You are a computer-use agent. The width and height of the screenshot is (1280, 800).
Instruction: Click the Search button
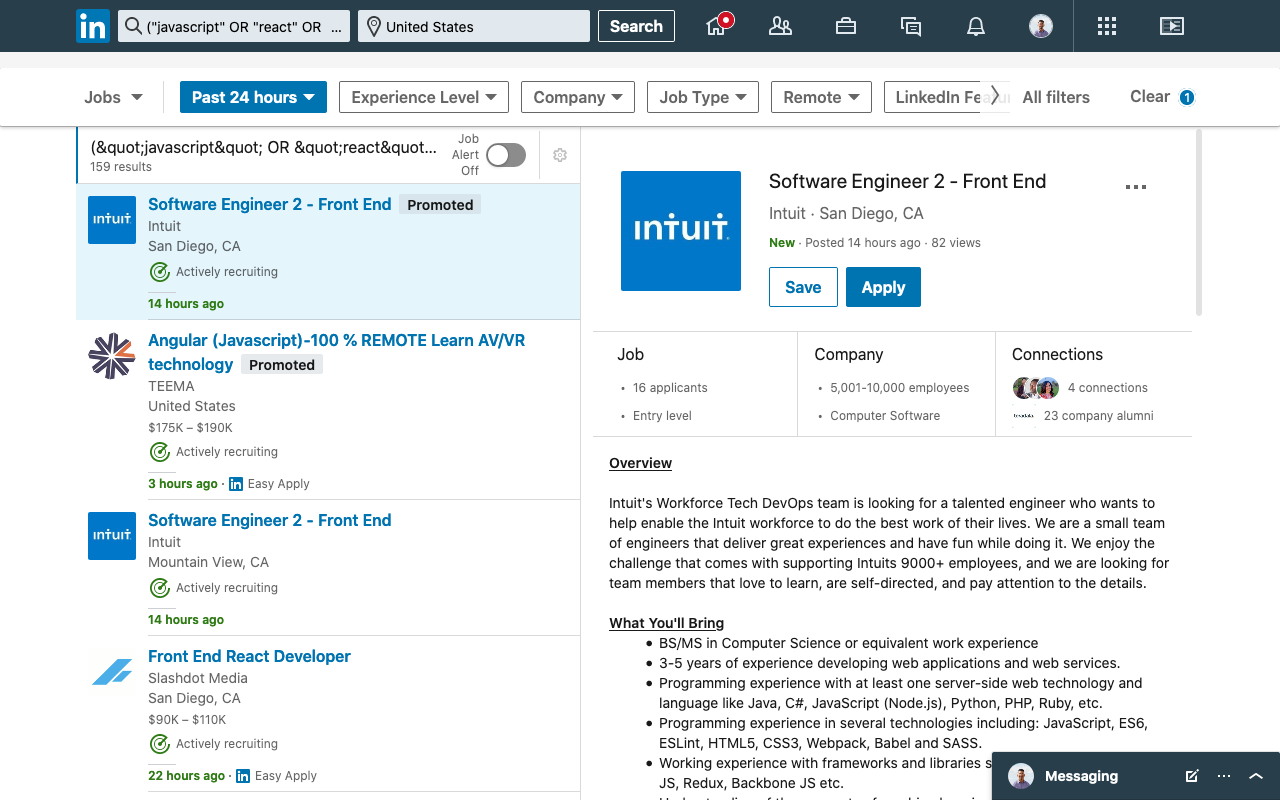tap(636, 26)
